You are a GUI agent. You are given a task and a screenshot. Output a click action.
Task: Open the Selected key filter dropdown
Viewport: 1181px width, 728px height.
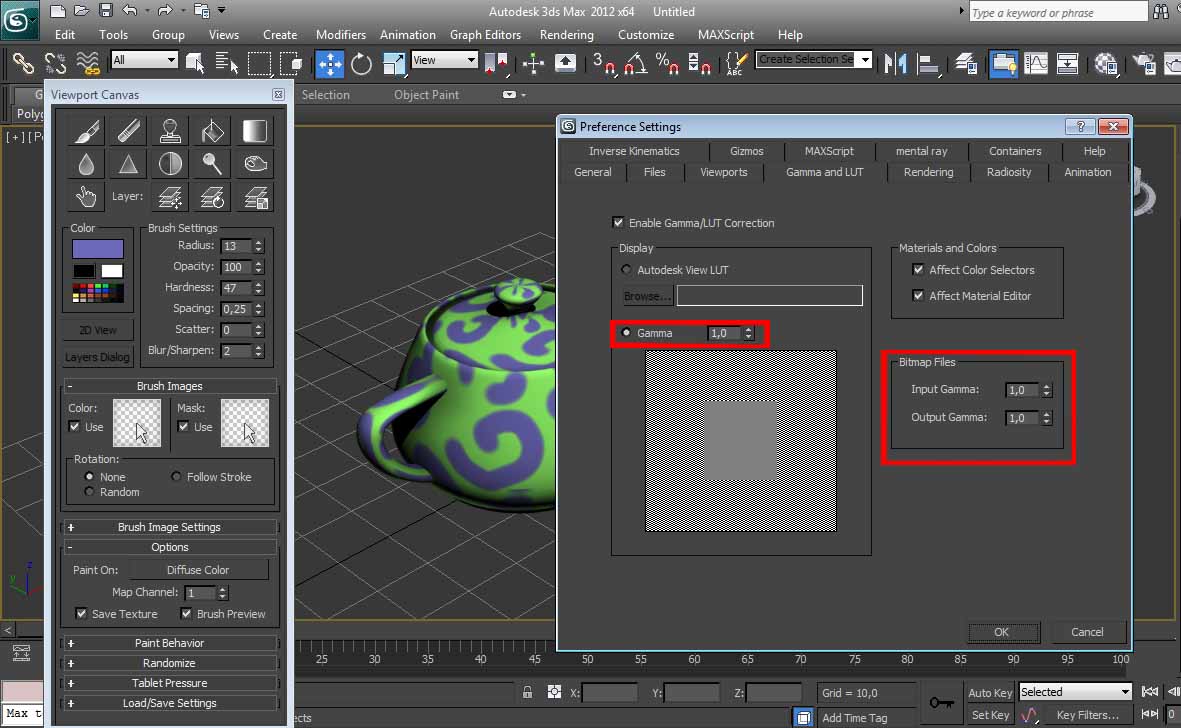pyautogui.click(x=1075, y=692)
